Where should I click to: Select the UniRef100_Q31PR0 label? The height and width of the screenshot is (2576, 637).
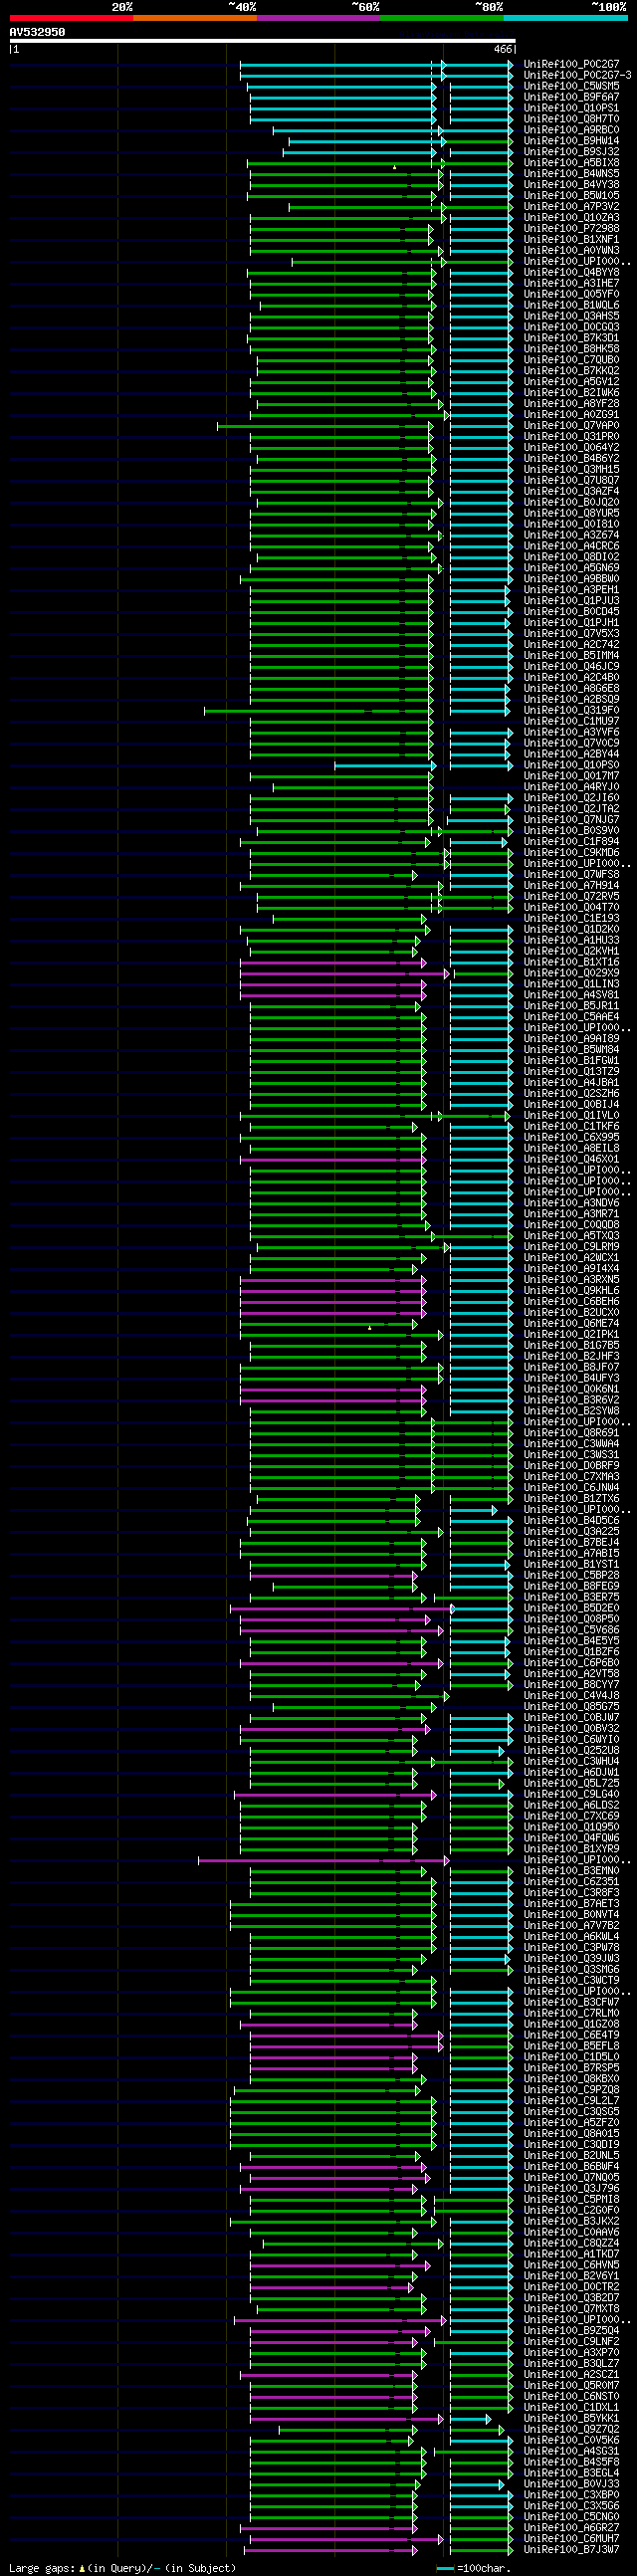coord(571,437)
